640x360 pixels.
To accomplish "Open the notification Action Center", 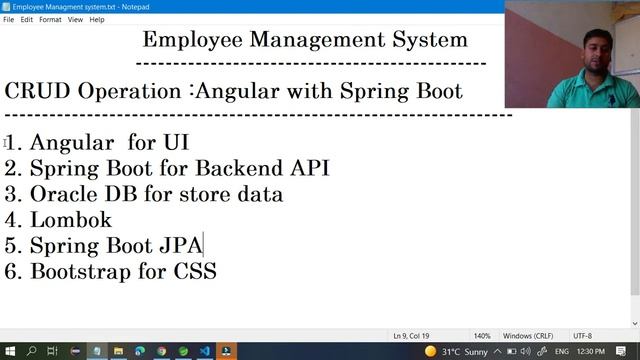I will click(621, 351).
